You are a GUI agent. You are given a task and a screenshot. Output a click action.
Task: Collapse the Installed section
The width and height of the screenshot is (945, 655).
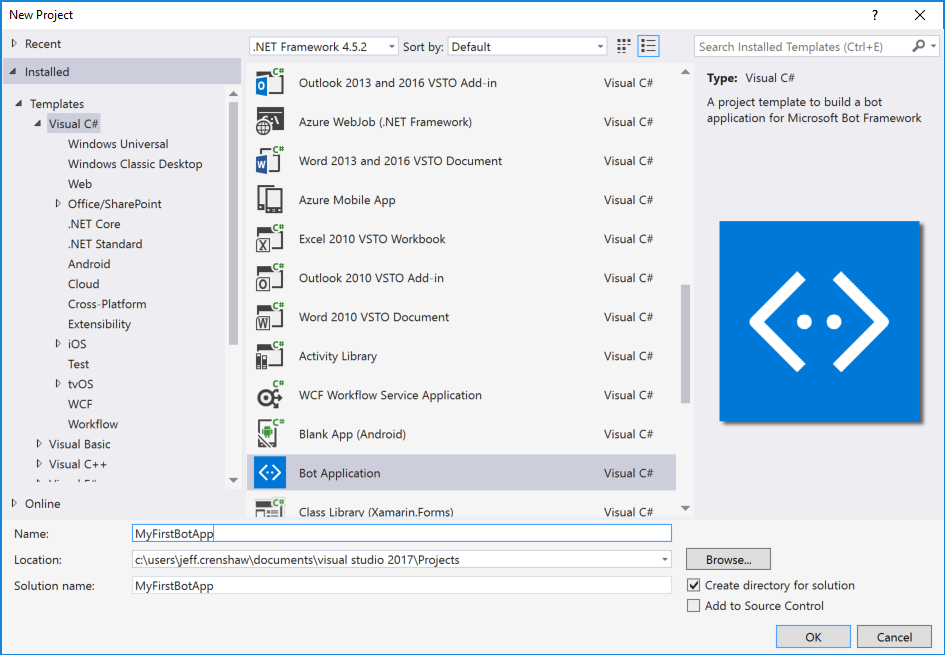pyautogui.click(x=13, y=72)
